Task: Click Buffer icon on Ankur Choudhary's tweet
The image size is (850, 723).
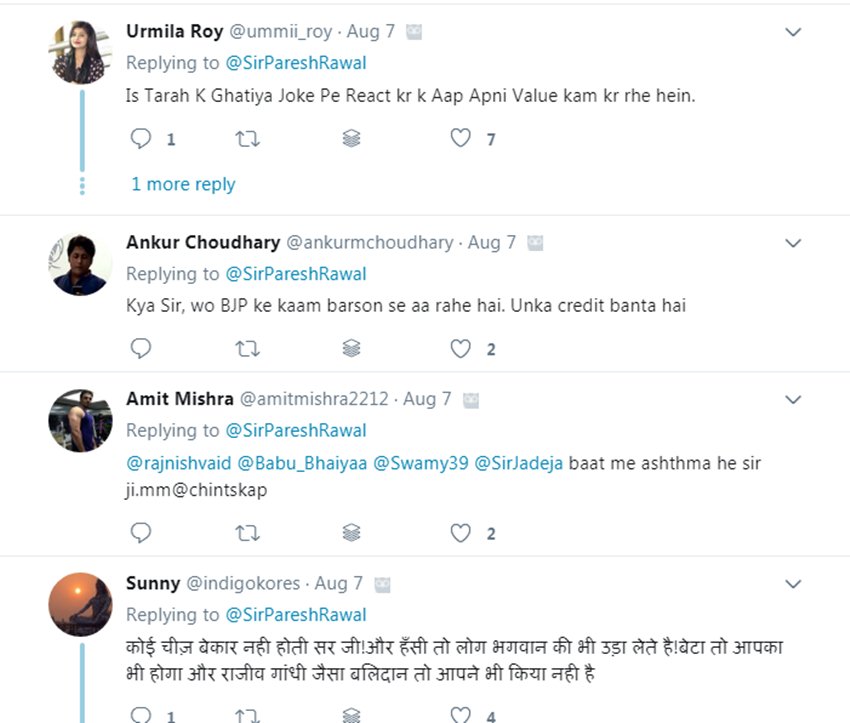Action: 351,349
